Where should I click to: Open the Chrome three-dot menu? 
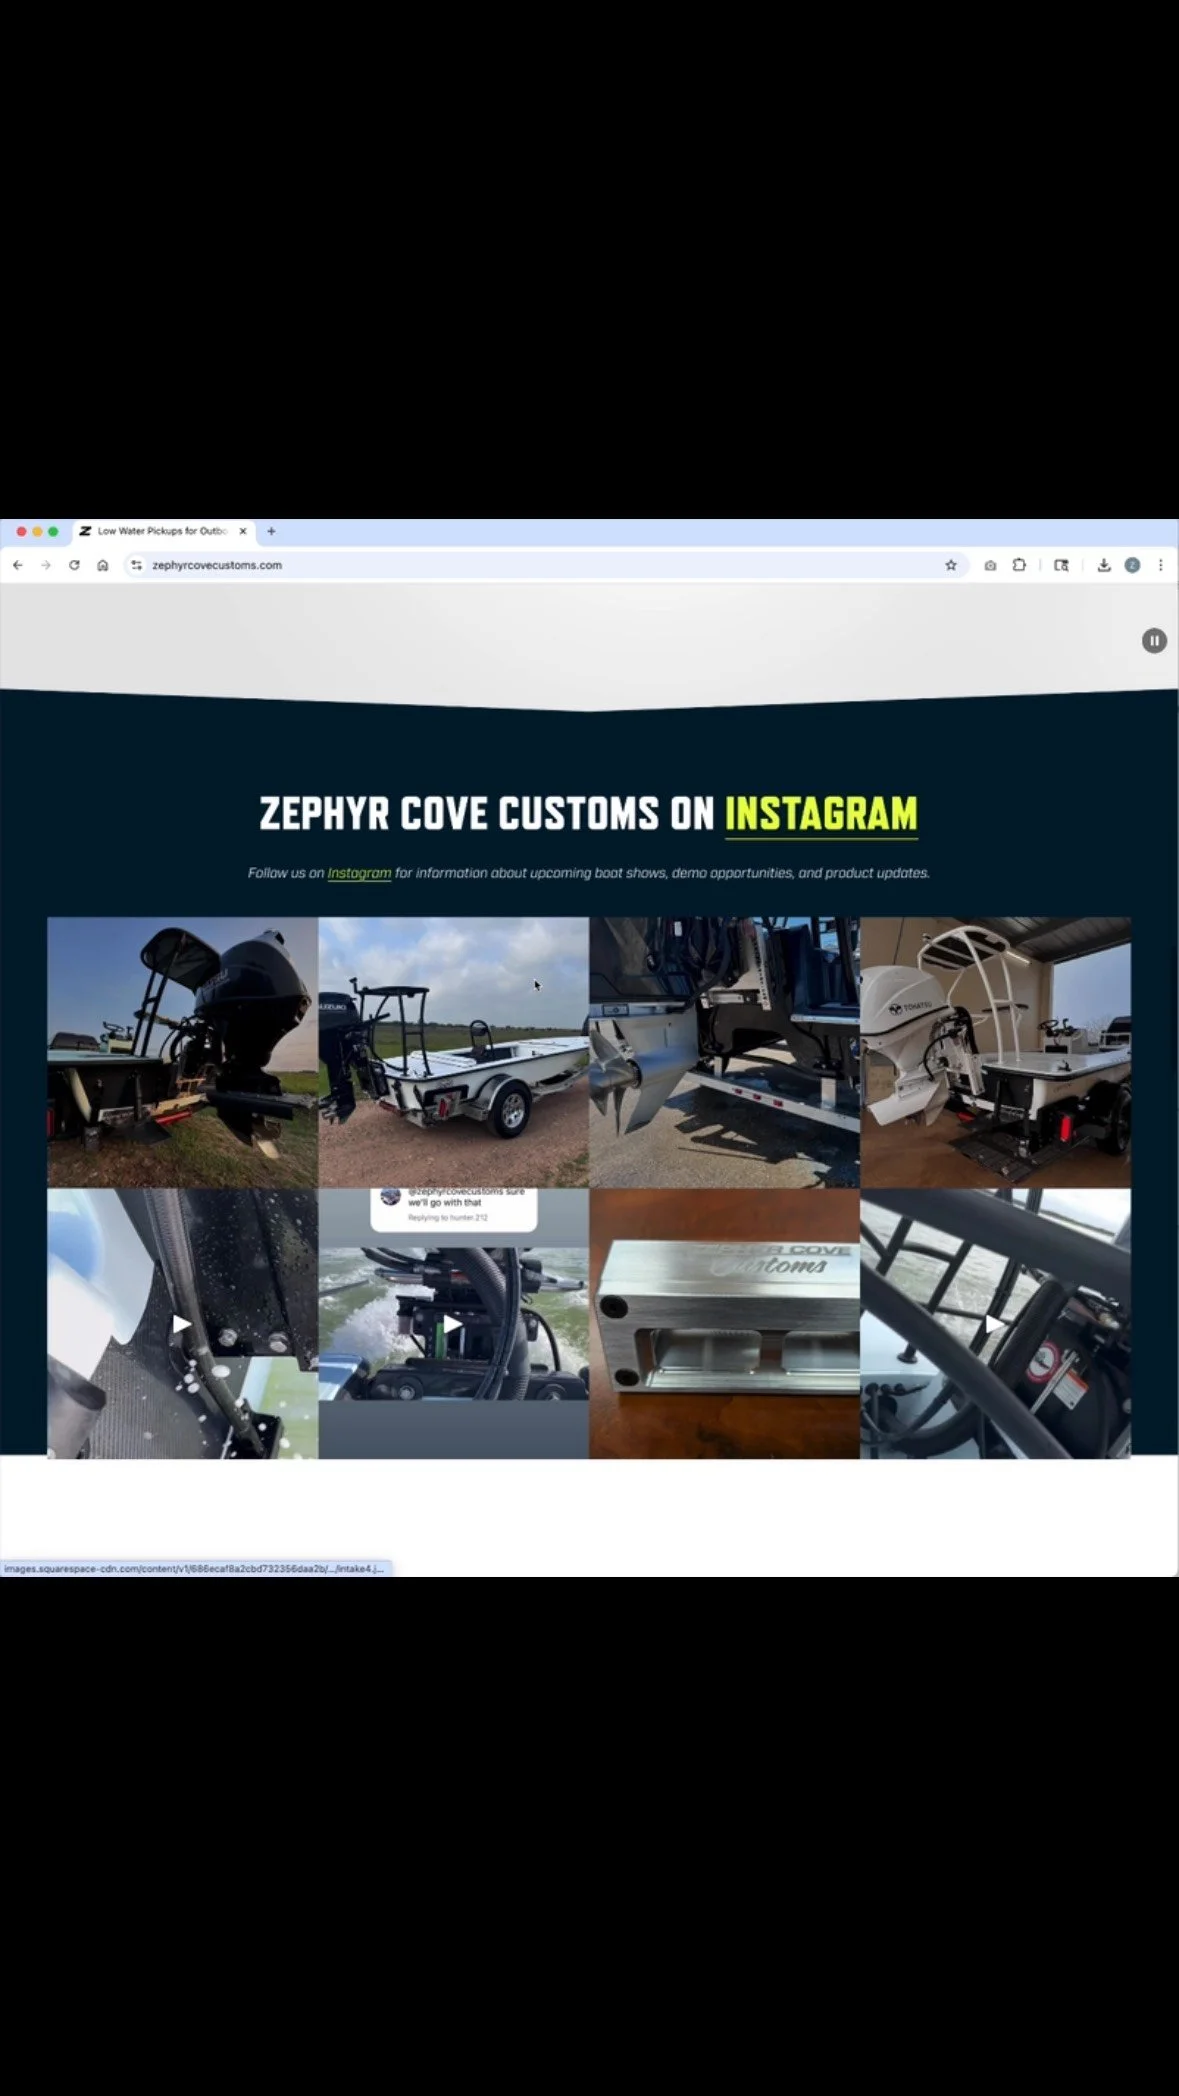click(1160, 565)
